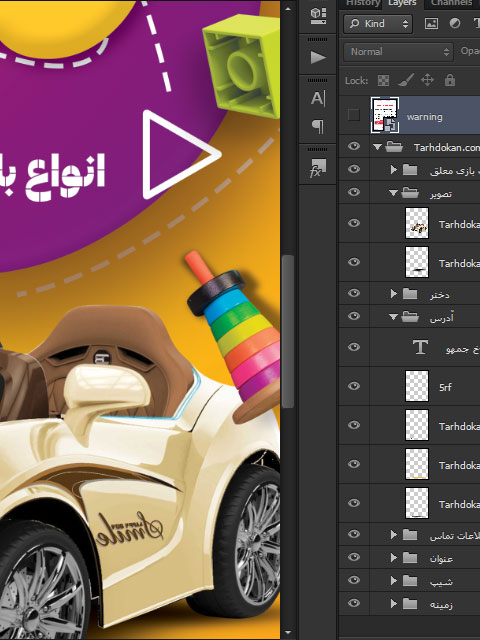
Task: Expand the زمینه group
Action: click(x=393, y=603)
